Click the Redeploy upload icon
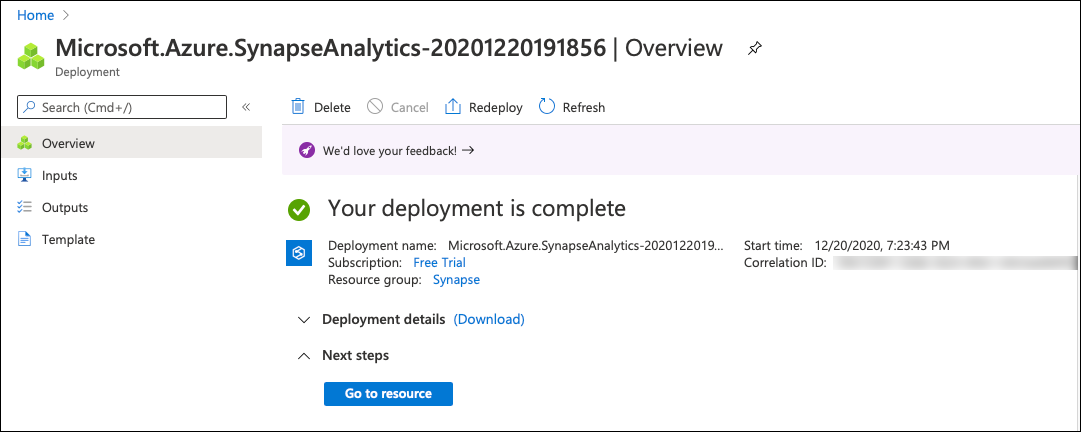The image size is (1081, 432). point(453,107)
